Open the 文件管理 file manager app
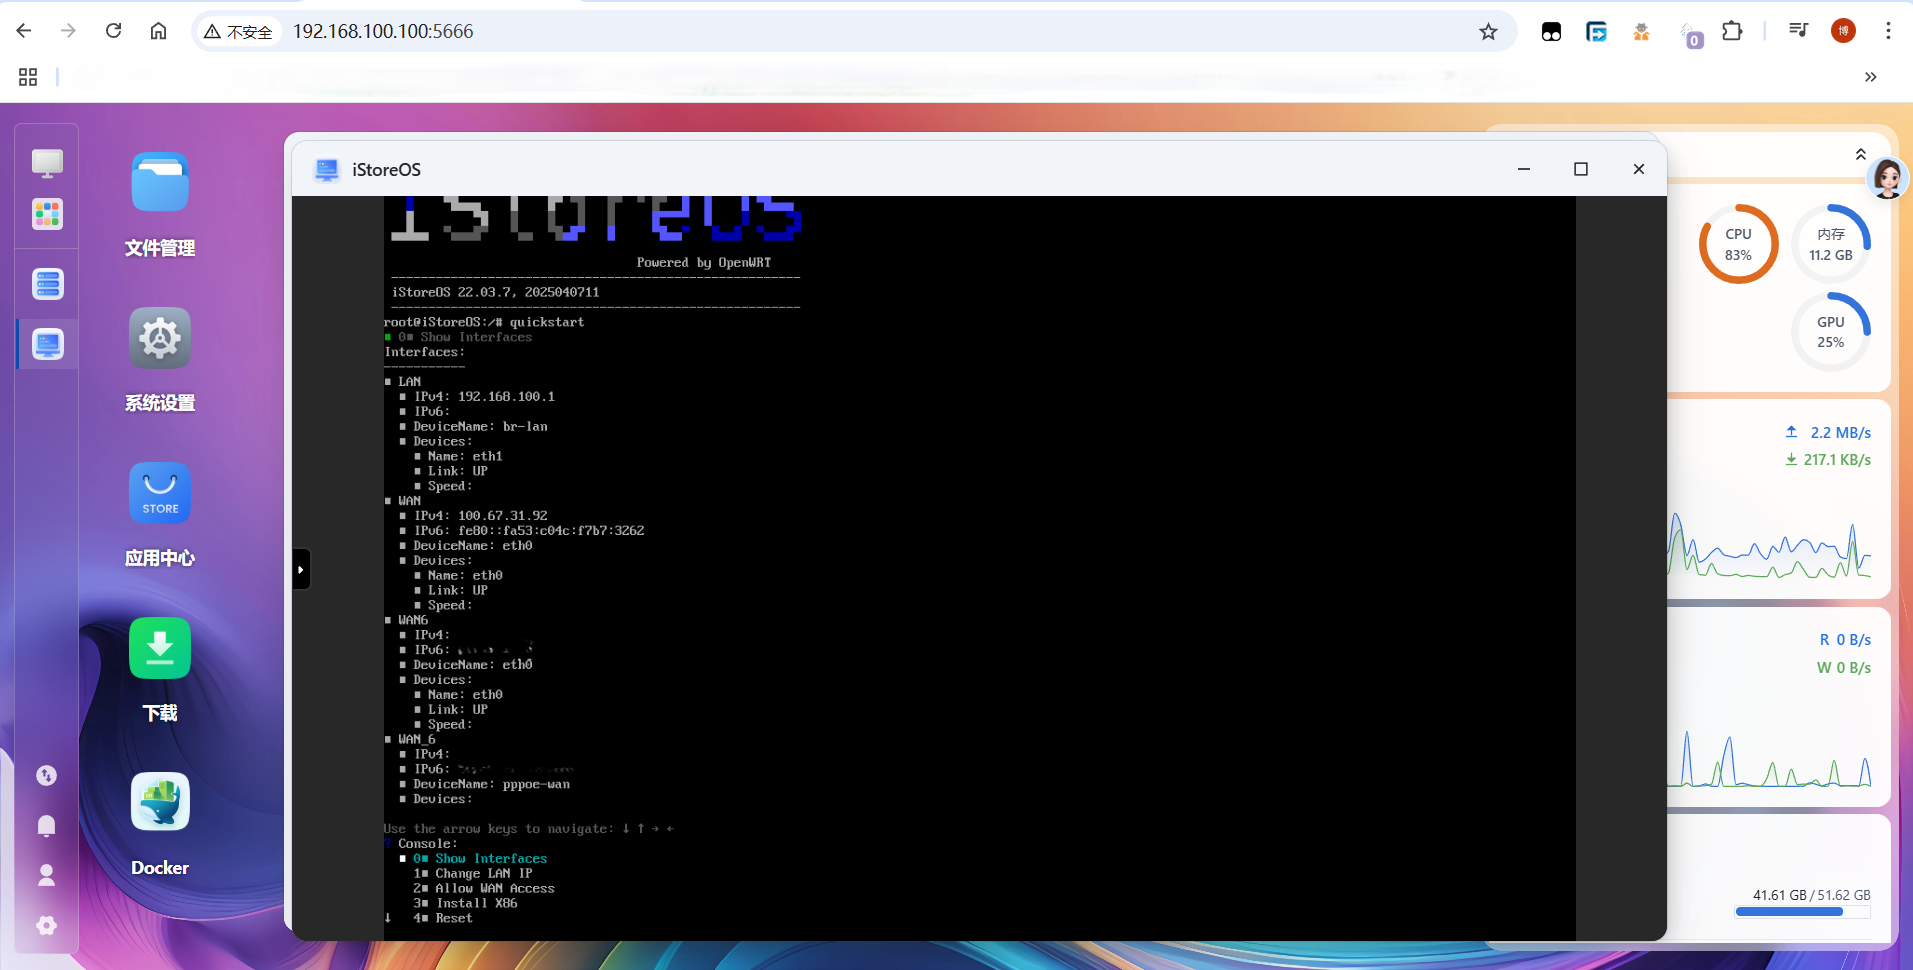 [160, 182]
